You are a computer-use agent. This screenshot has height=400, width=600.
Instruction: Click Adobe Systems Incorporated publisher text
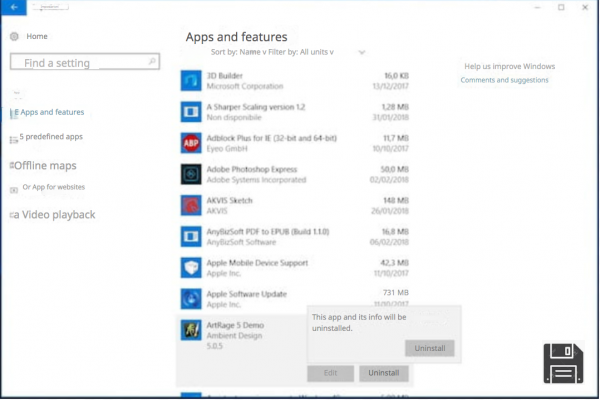point(256,180)
